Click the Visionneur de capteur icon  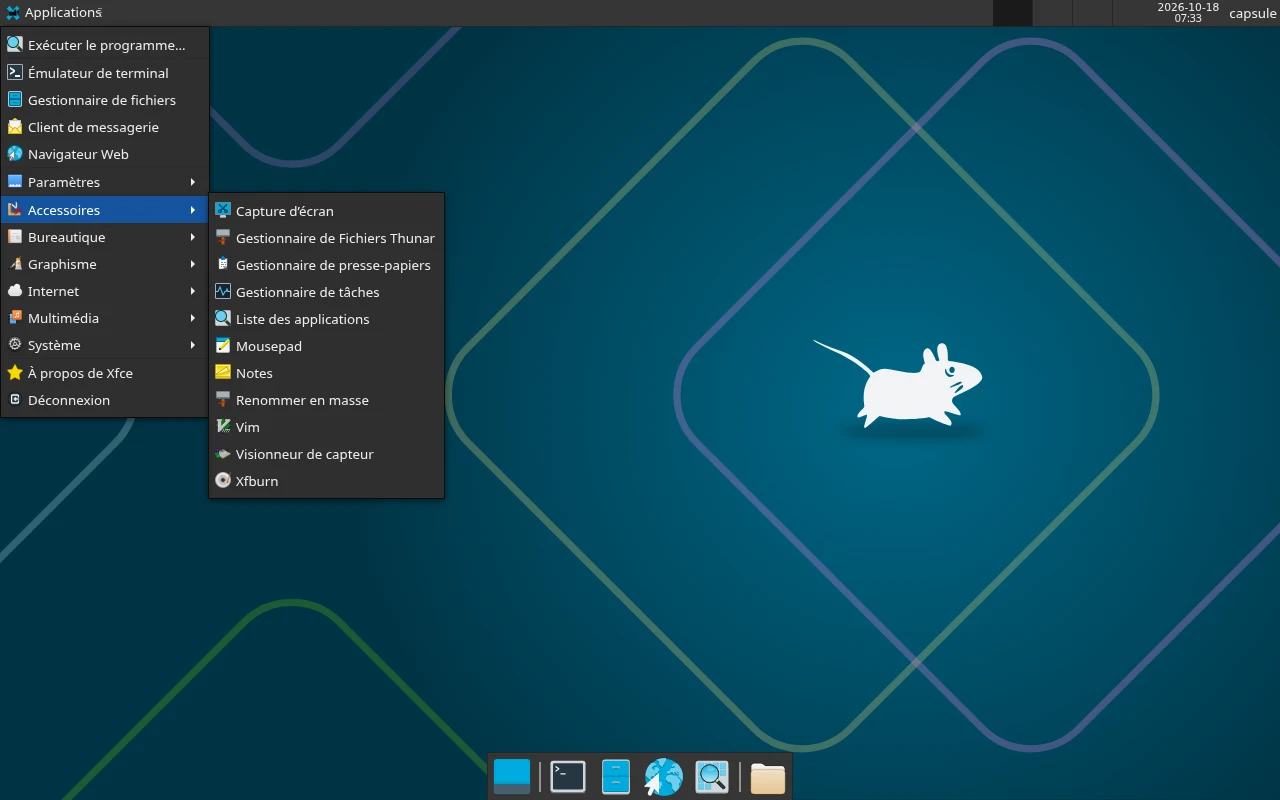point(223,454)
